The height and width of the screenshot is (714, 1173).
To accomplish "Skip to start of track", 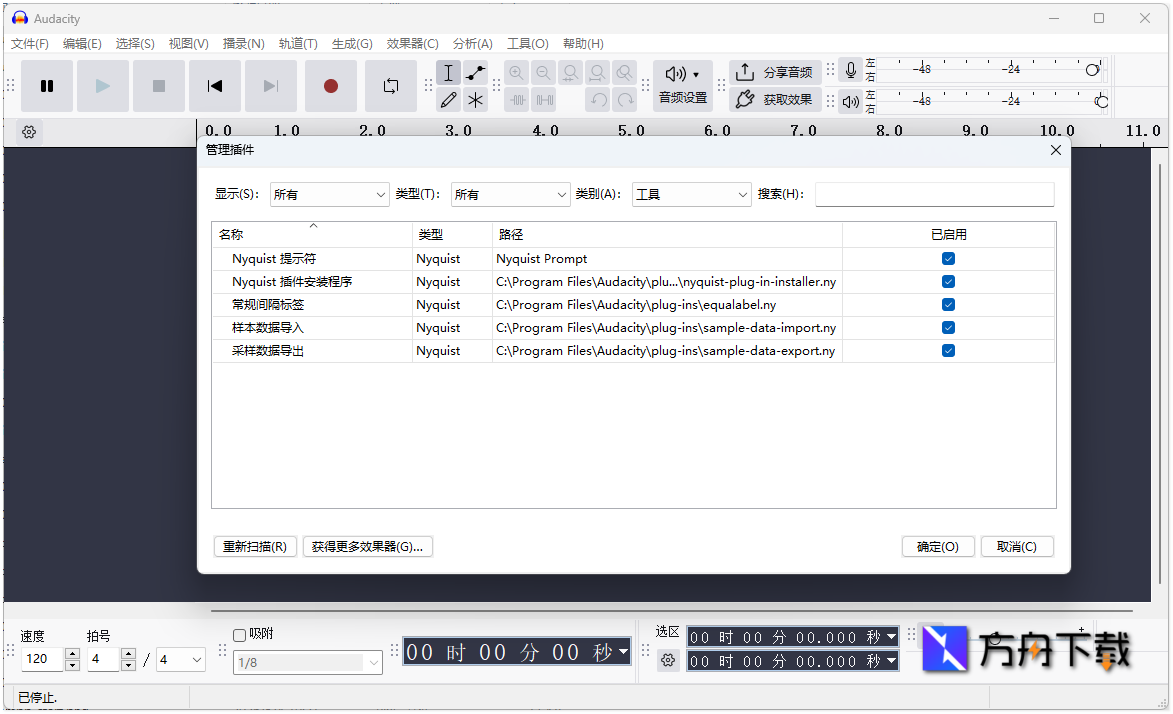I will pyautogui.click(x=215, y=86).
